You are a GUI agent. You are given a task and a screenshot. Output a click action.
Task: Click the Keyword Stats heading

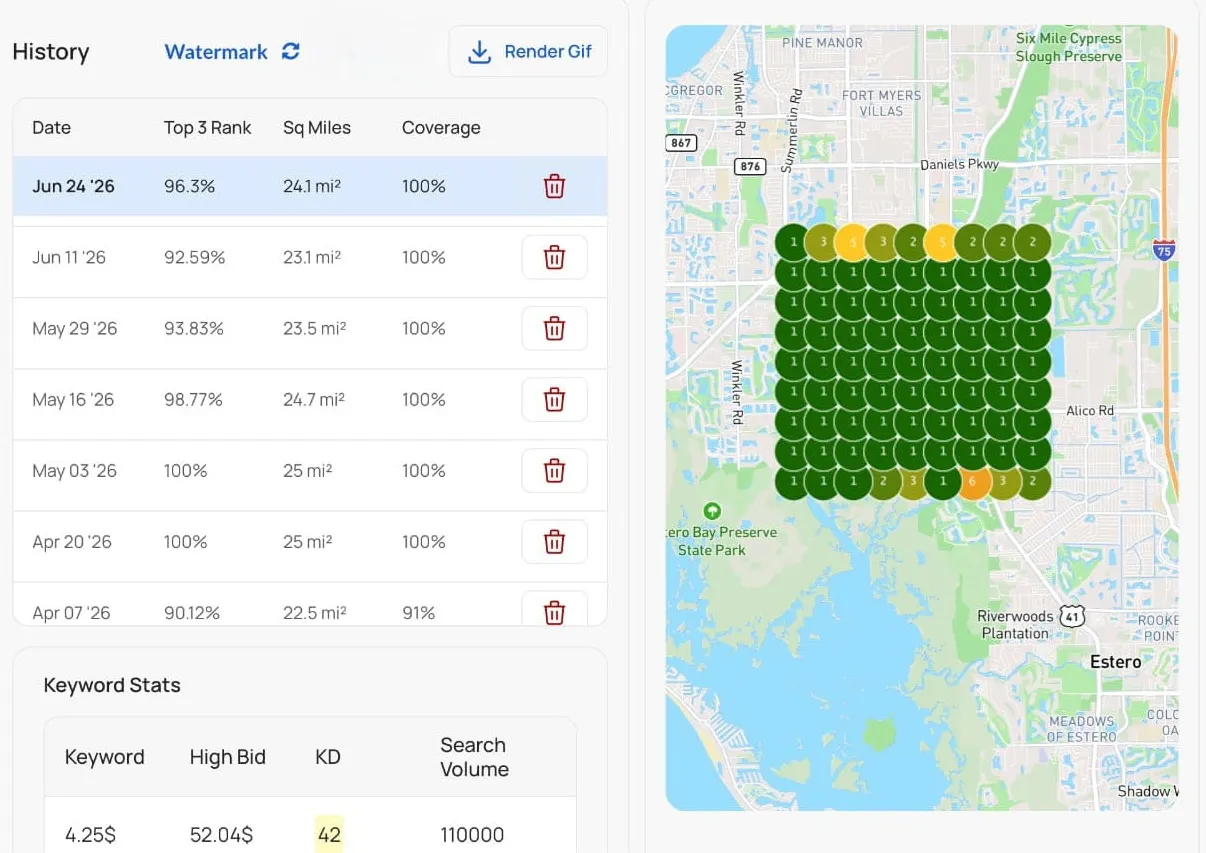(x=112, y=685)
